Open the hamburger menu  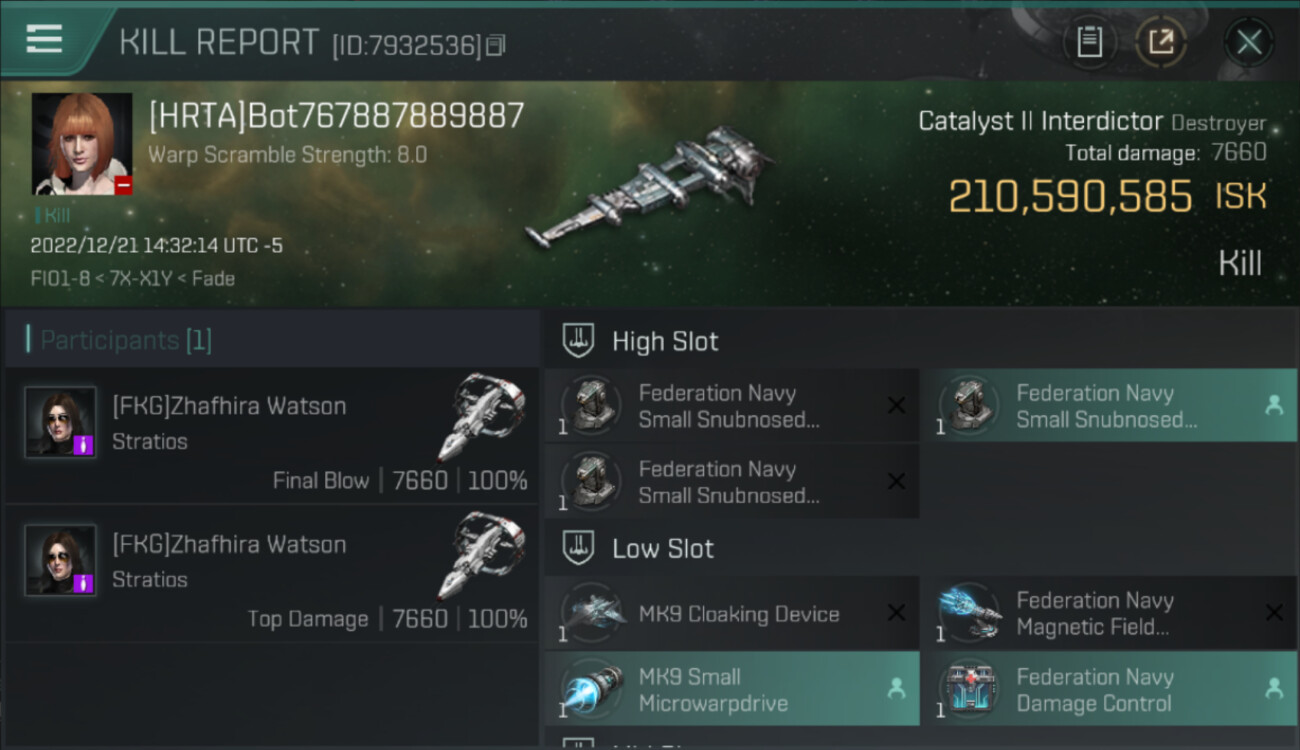(44, 39)
